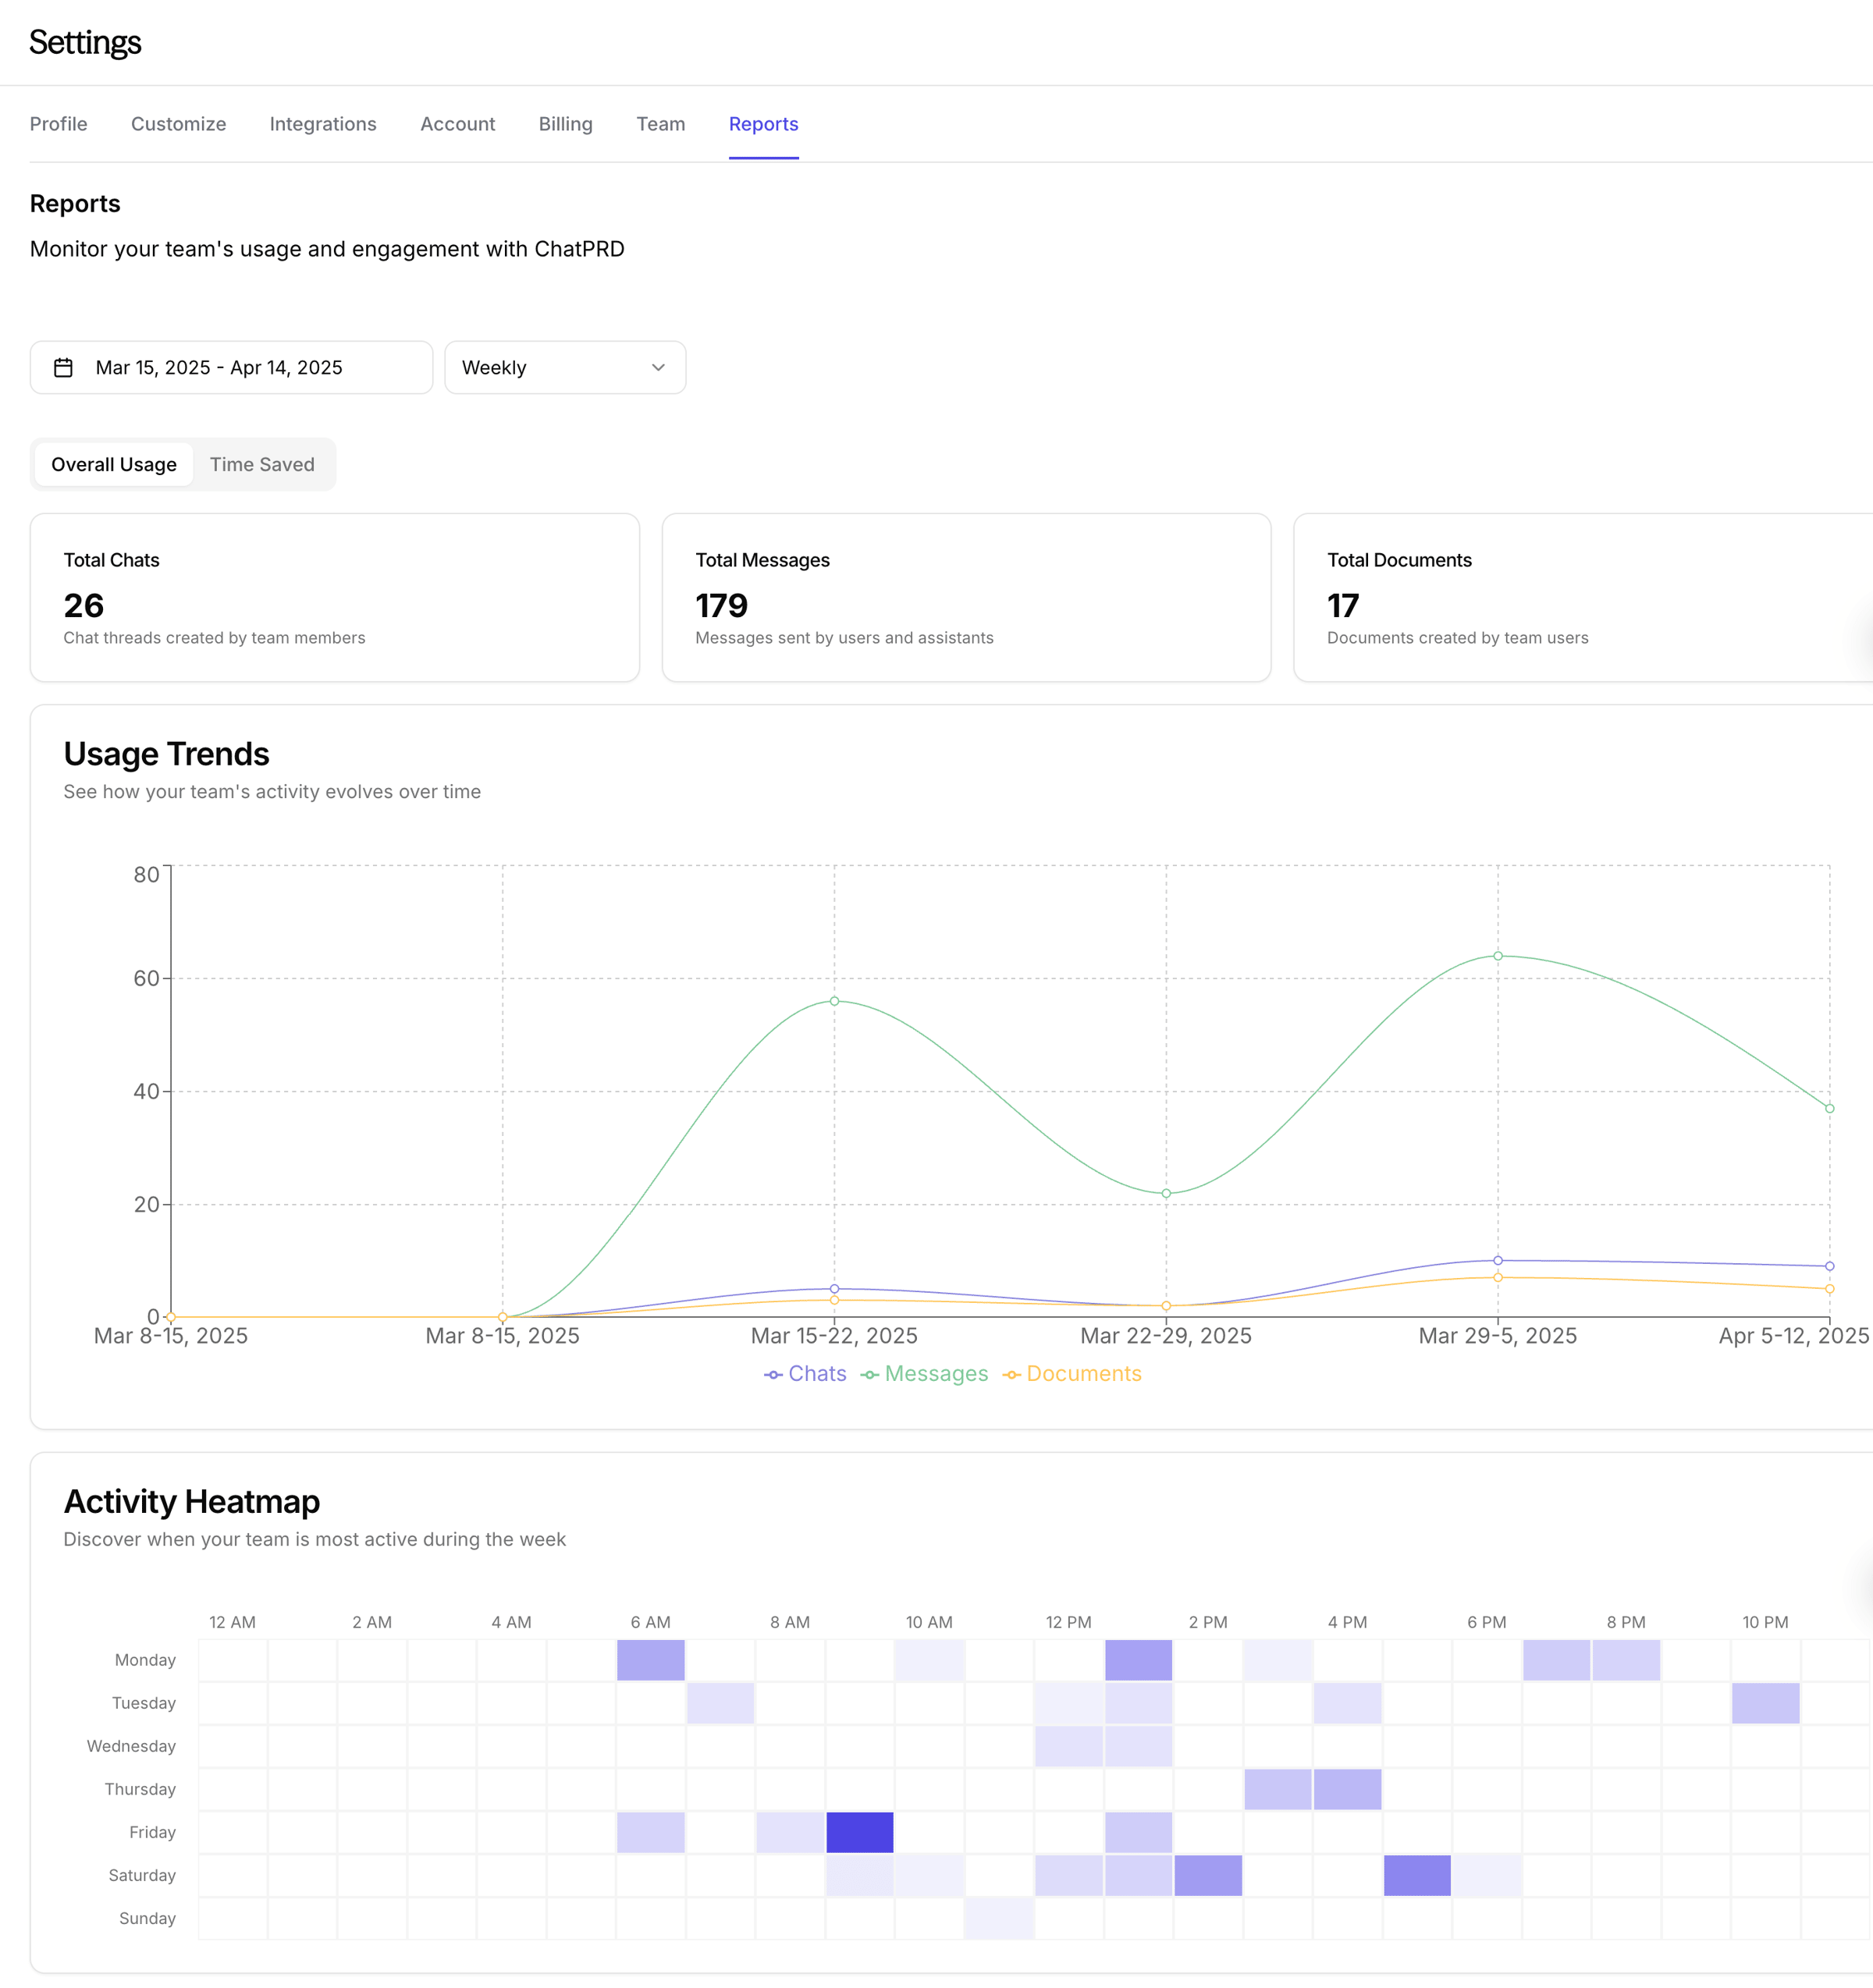Click the darkest Friday heatmap cell
The height and width of the screenshot is (1988, 1873).
tap(859, 1832)
